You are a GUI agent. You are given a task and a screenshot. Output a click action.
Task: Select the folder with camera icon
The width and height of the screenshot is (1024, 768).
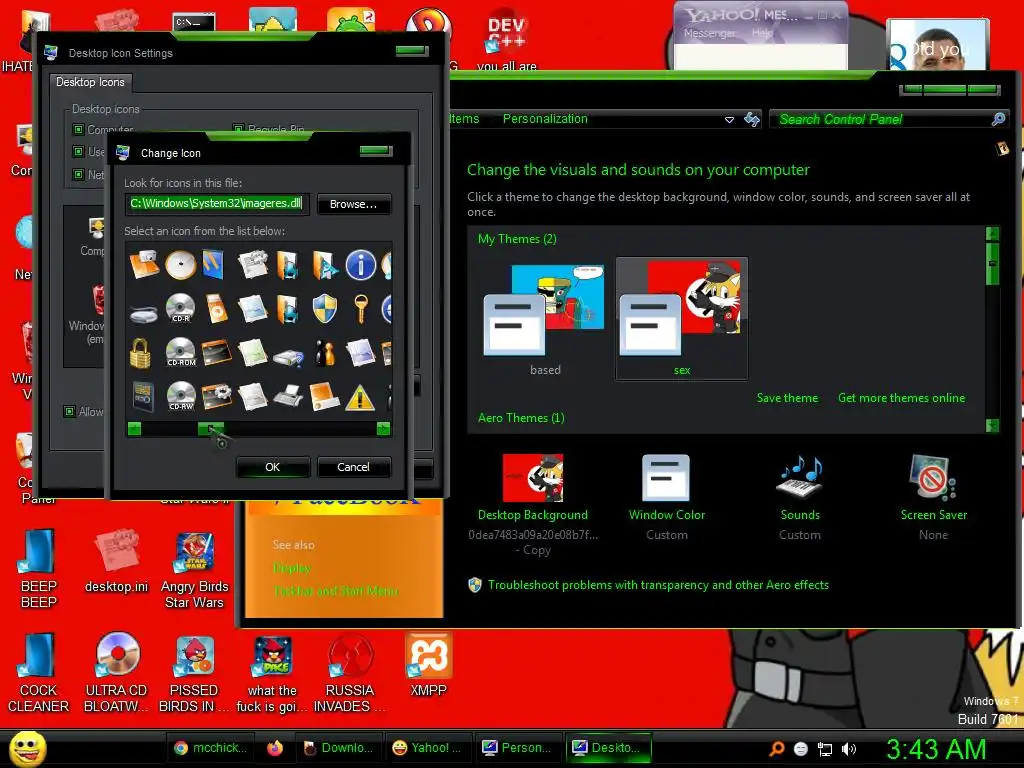(144, 264)
